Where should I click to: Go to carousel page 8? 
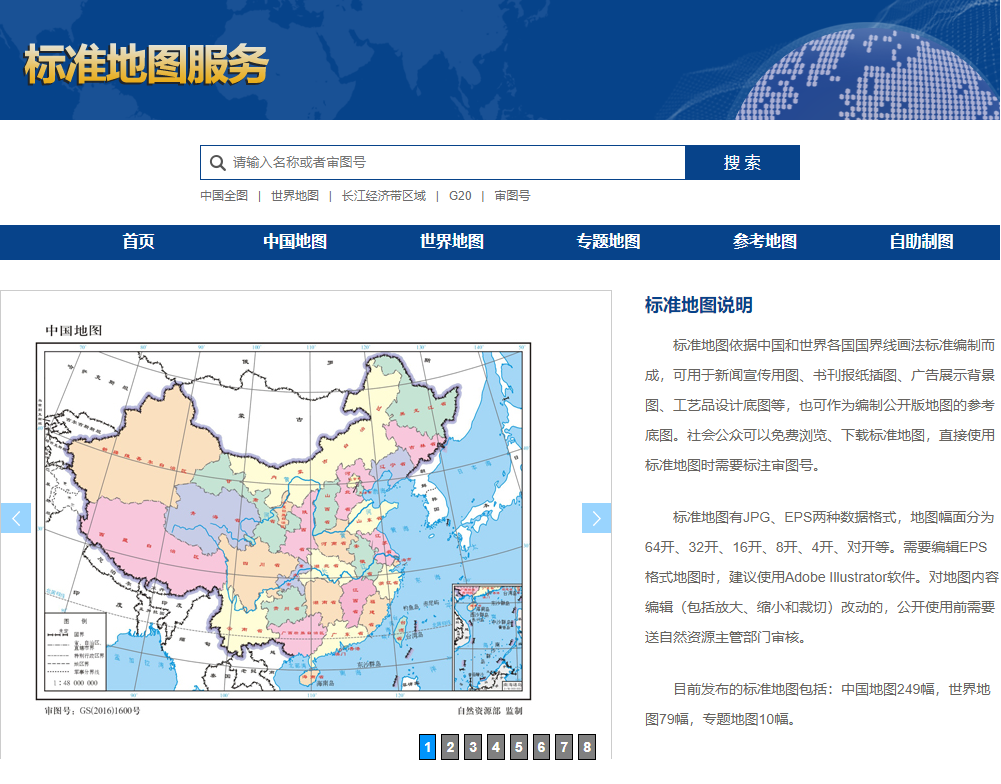pos(588,746)
